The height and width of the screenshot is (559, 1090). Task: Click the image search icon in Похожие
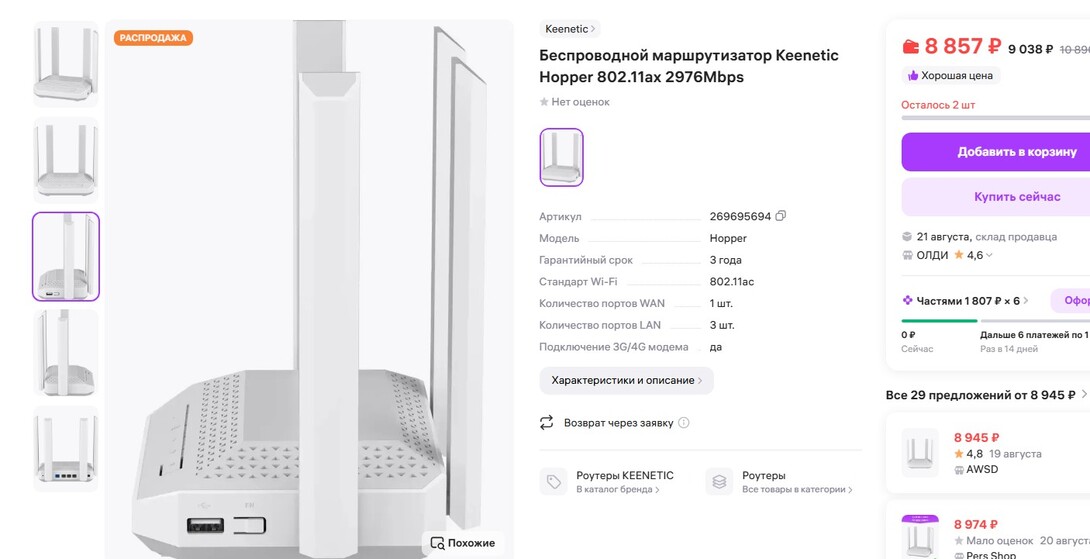[437, 543]
